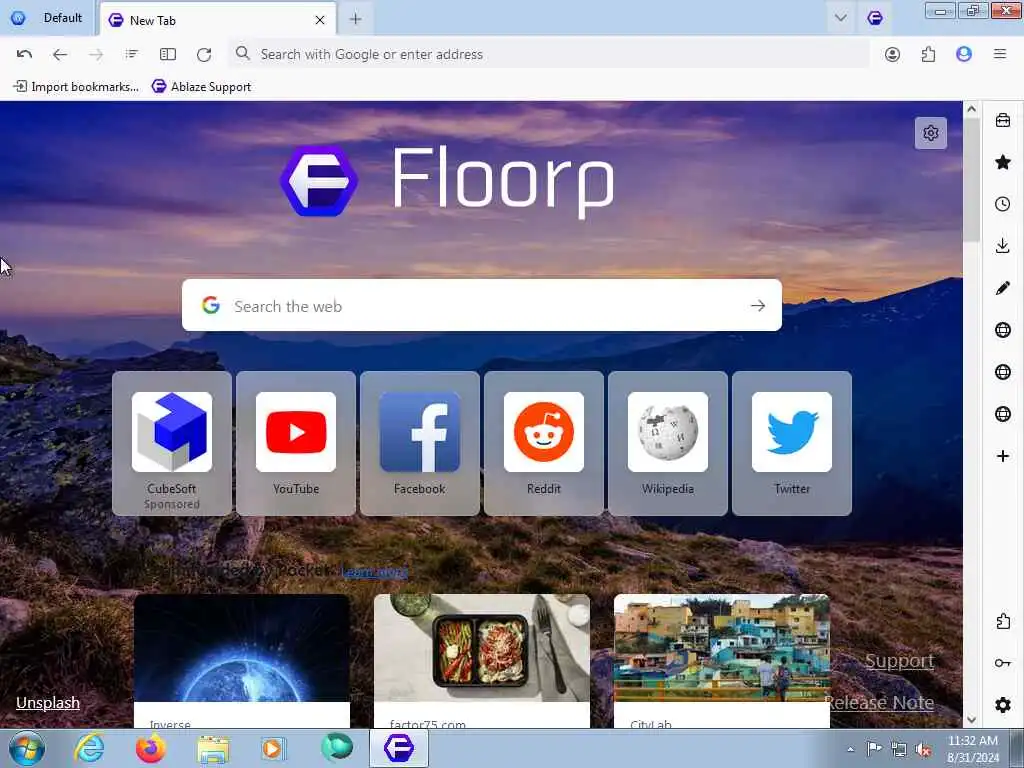1024x768 pixels.
Task: Open the tab list icon in toolbar
Action: 132,54
